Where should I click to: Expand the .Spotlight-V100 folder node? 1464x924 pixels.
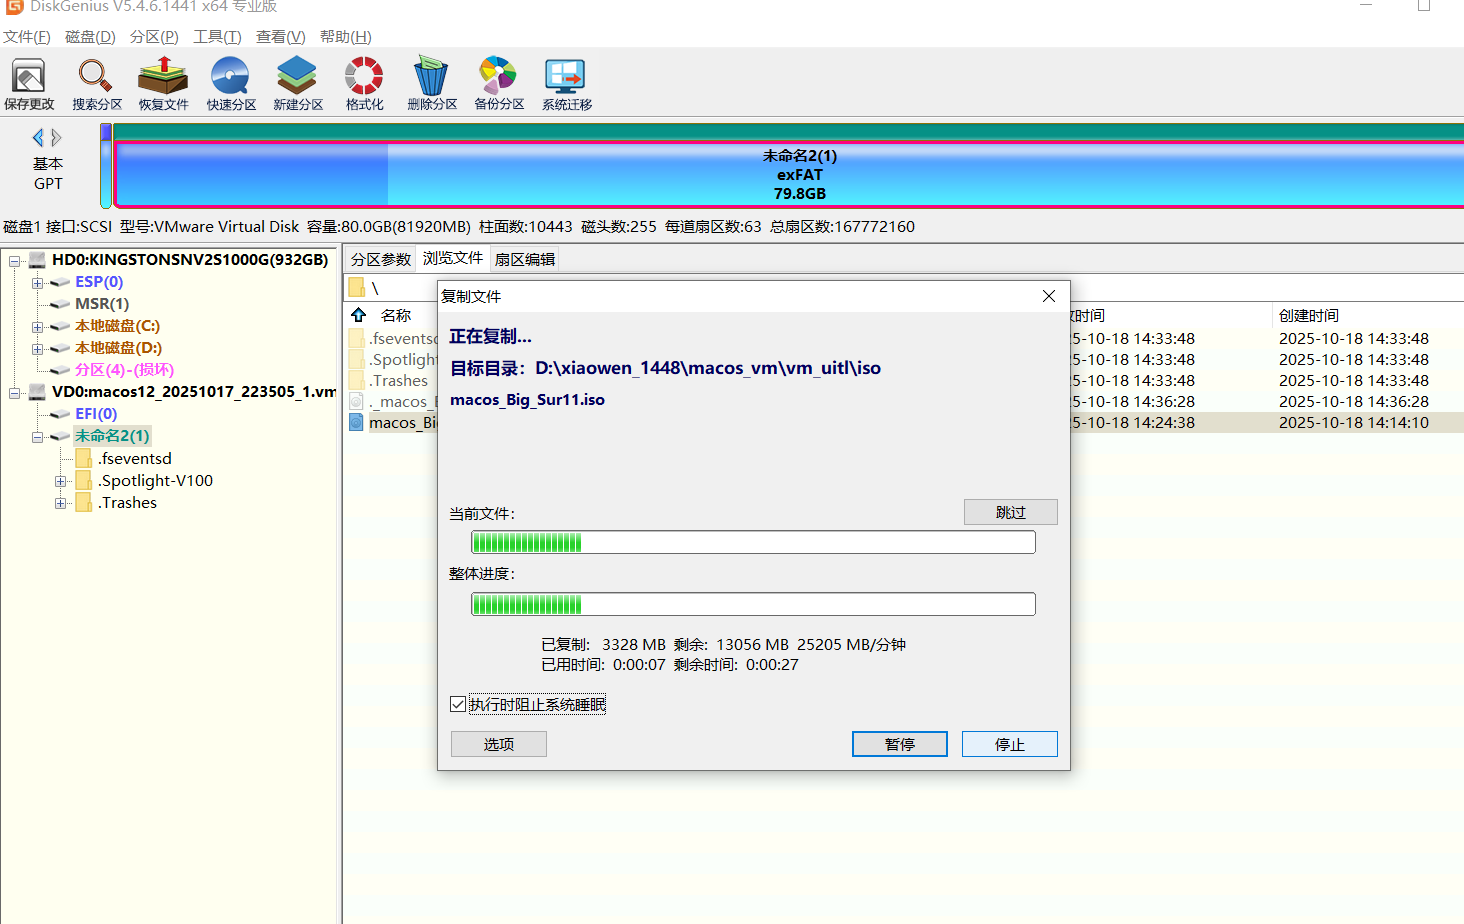coord(61,481)
